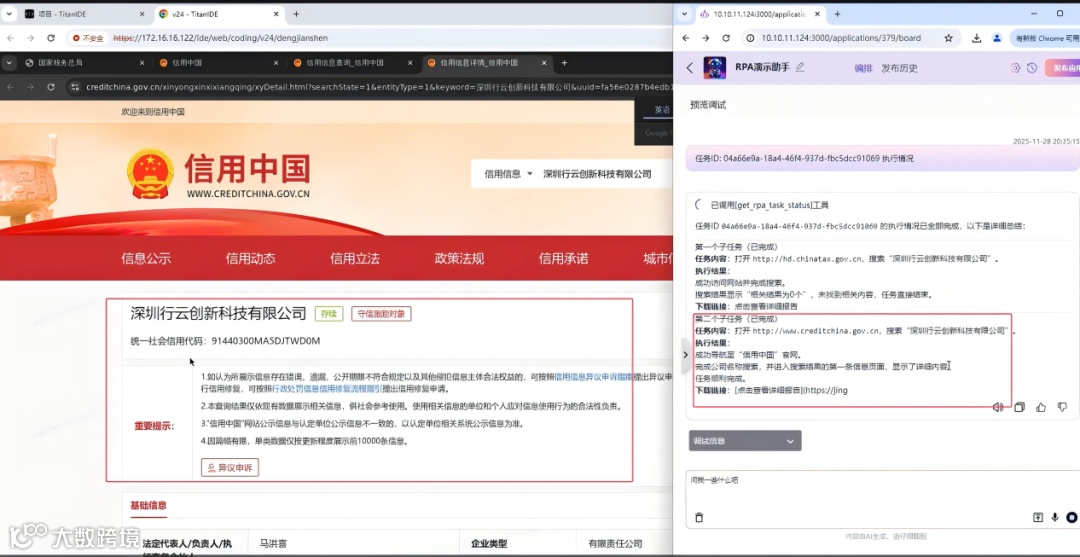
Task: Open the 信用承诺 navigation item
Action: click(x=563, y=259)
